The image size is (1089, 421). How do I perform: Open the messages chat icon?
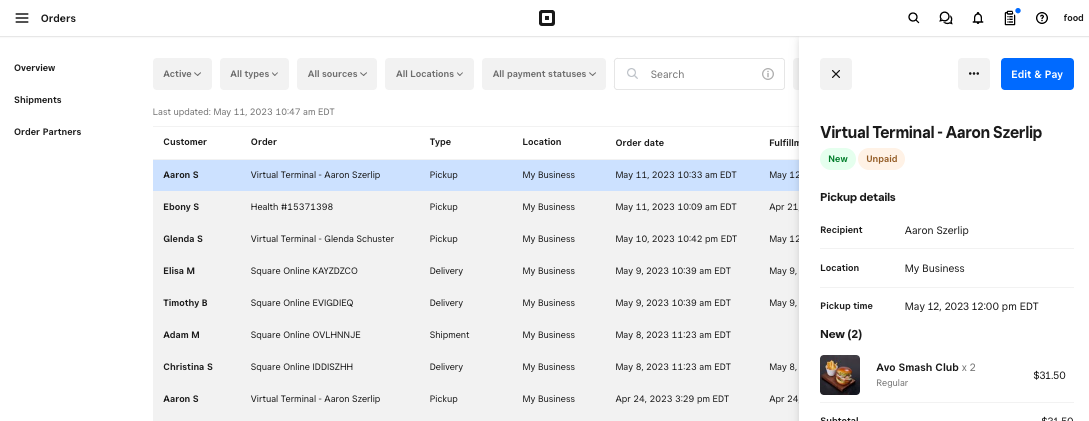[945, 18]
